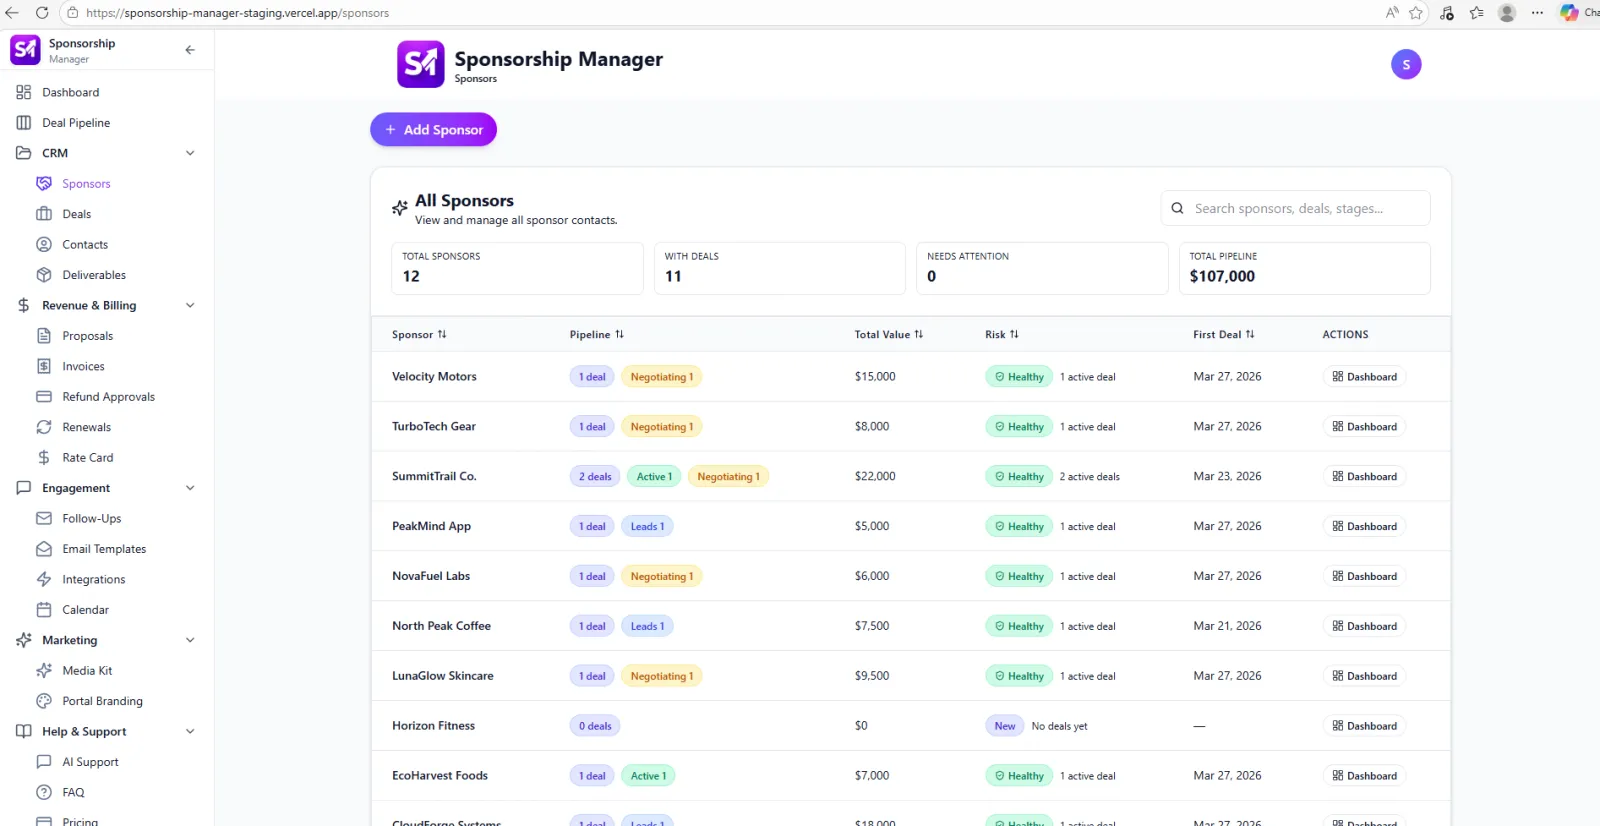Click the Renewals refresh icon
The image size is (1600, 826).
[x=44, y=427]
